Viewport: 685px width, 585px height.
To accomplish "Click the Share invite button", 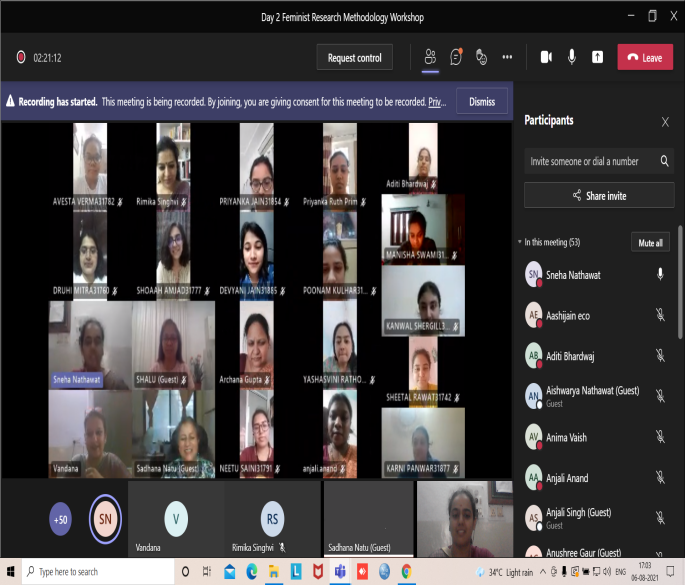I will click(x=599, y=196).
